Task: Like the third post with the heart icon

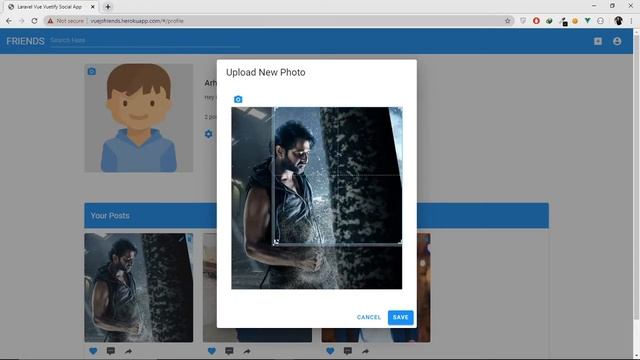Action: 330,351
